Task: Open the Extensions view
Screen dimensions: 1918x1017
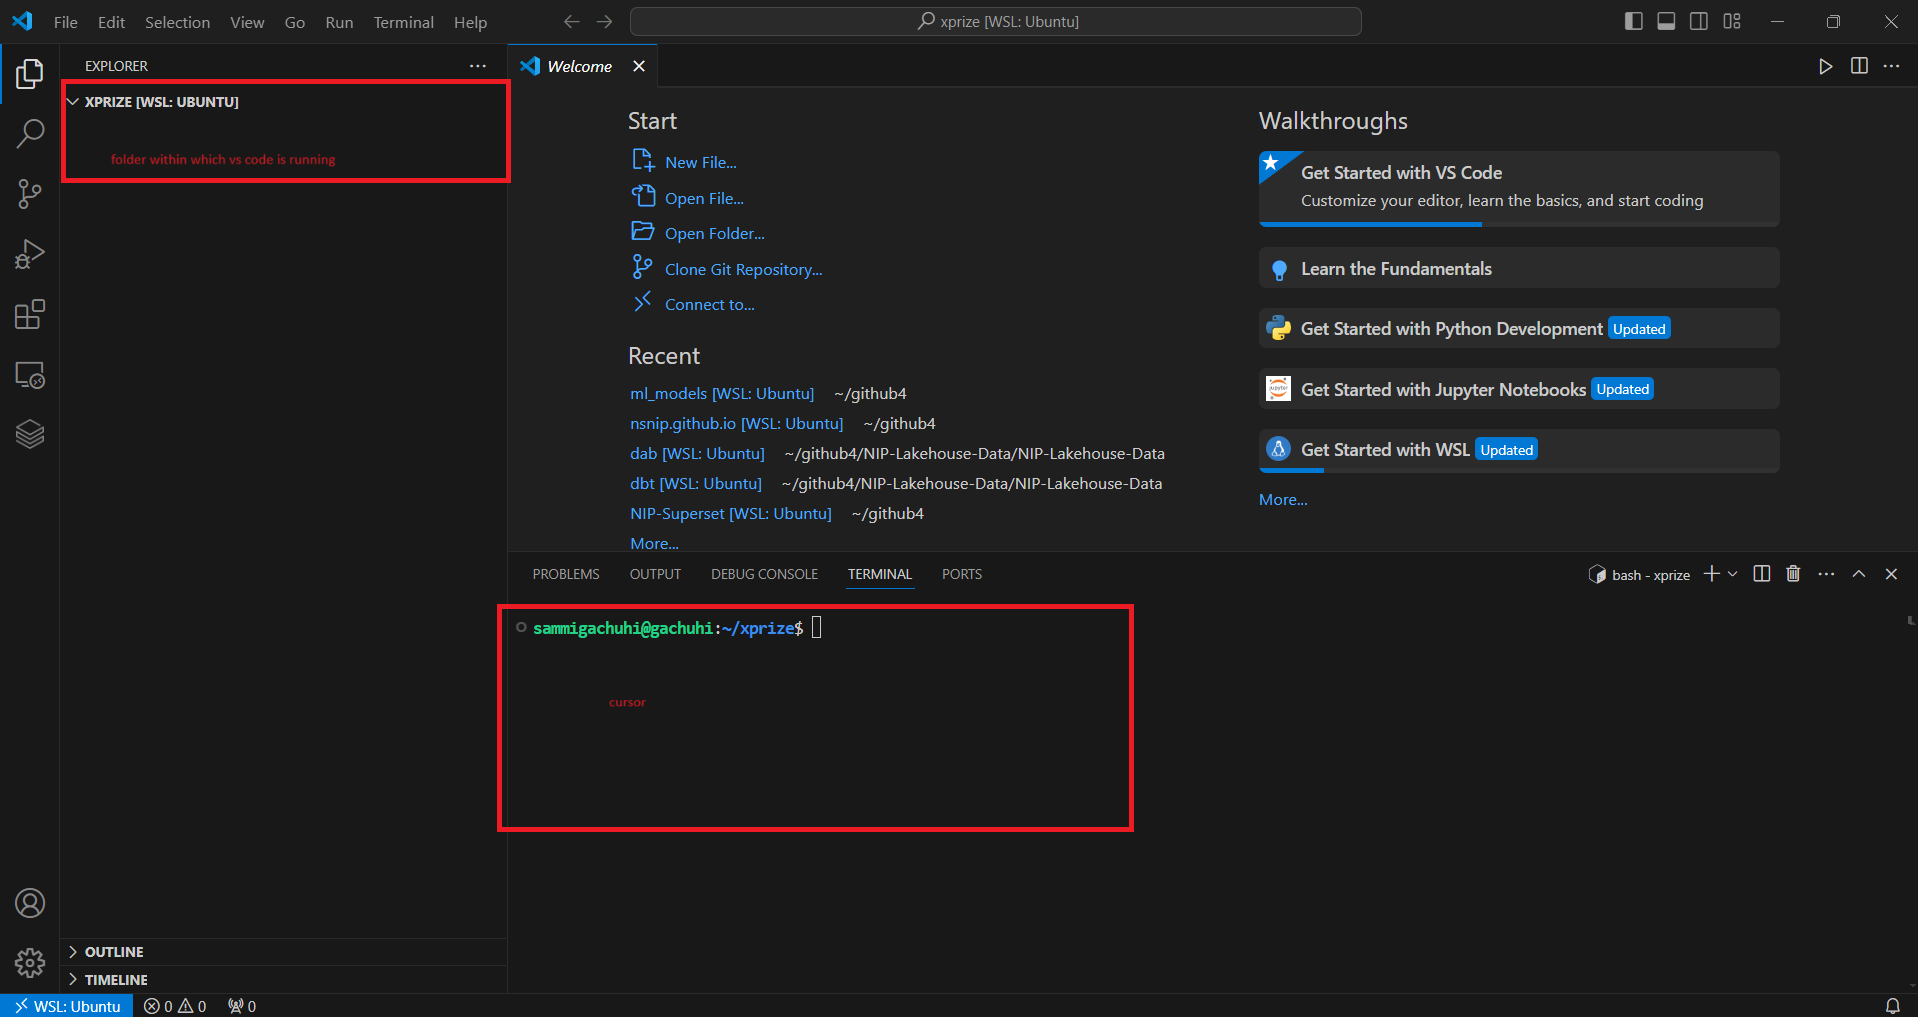Action: (30, 315)
